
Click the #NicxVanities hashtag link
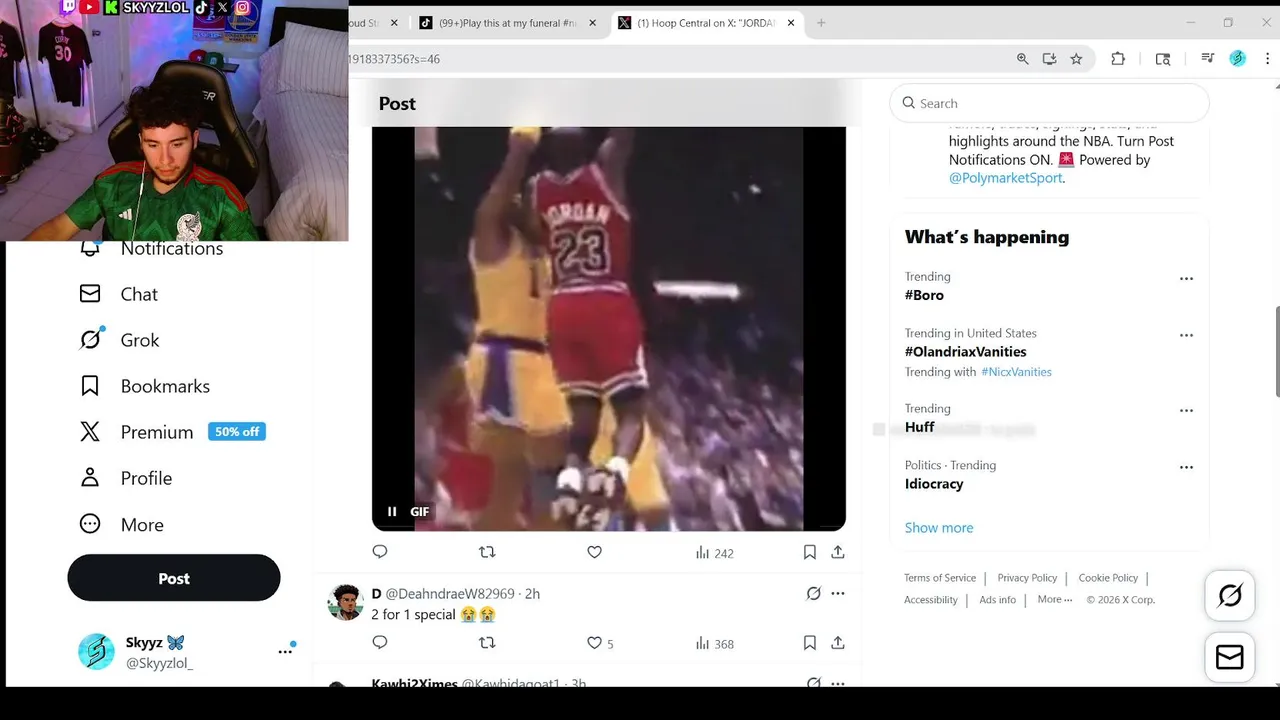(x=1016, y=372)
